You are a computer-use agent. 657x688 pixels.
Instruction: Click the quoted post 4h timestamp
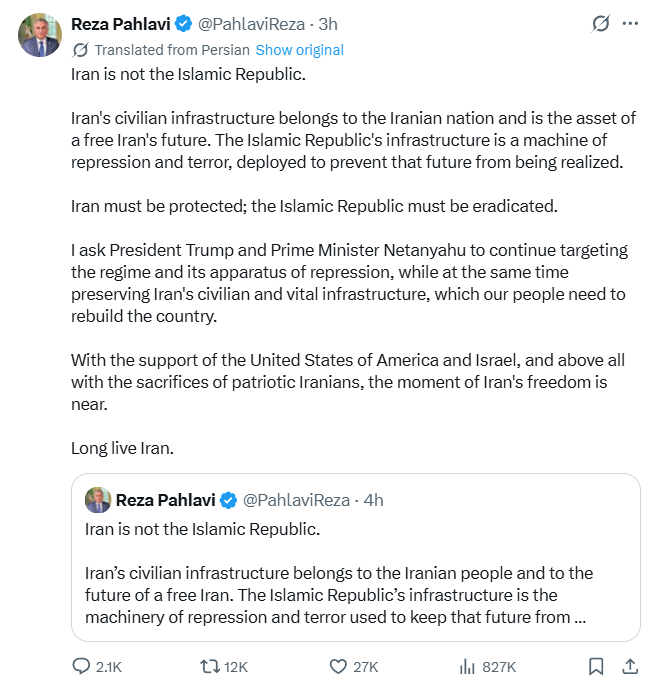pyautogui.click(x=373, y=500)
